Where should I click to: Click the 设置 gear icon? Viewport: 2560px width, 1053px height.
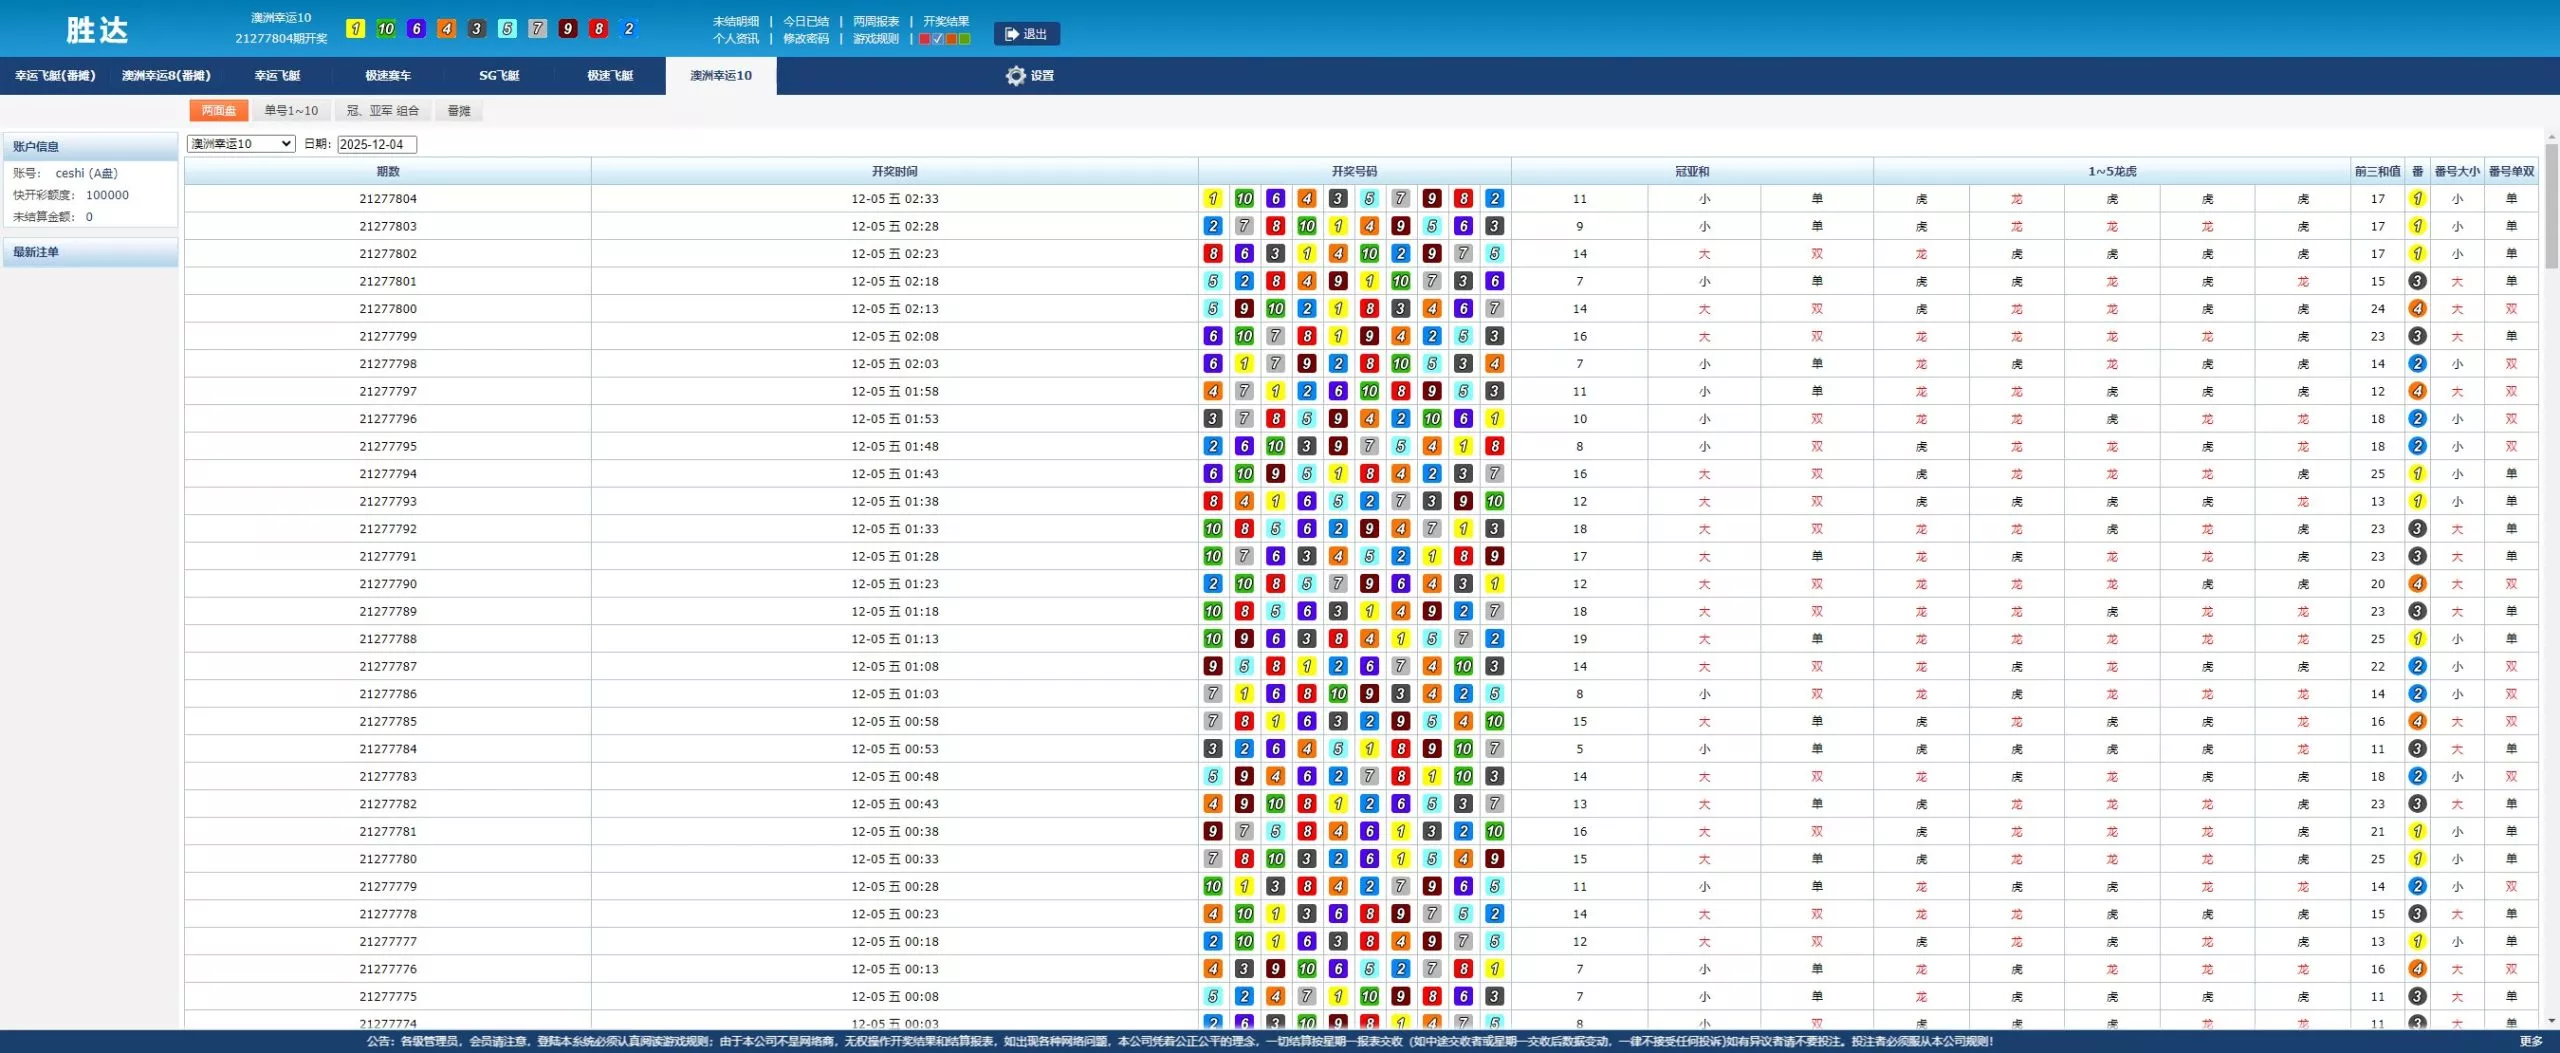coord(1016,76)
